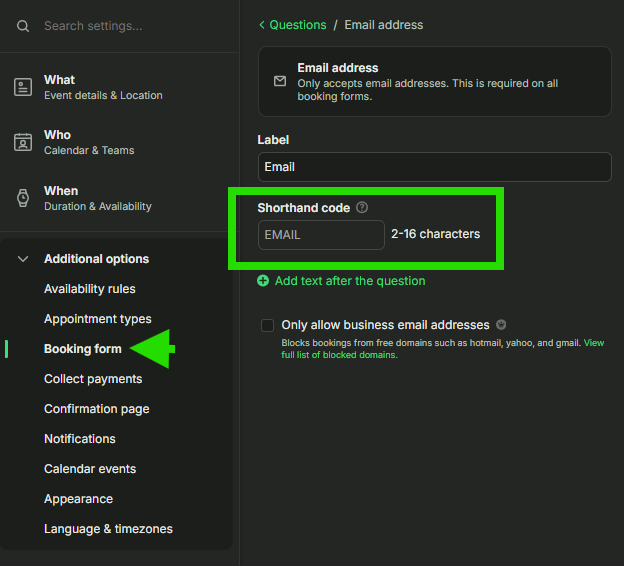Open the full list of blocked domains
Image resolution: width=624 pixels, height=566 pixels.
click(340, 355)
